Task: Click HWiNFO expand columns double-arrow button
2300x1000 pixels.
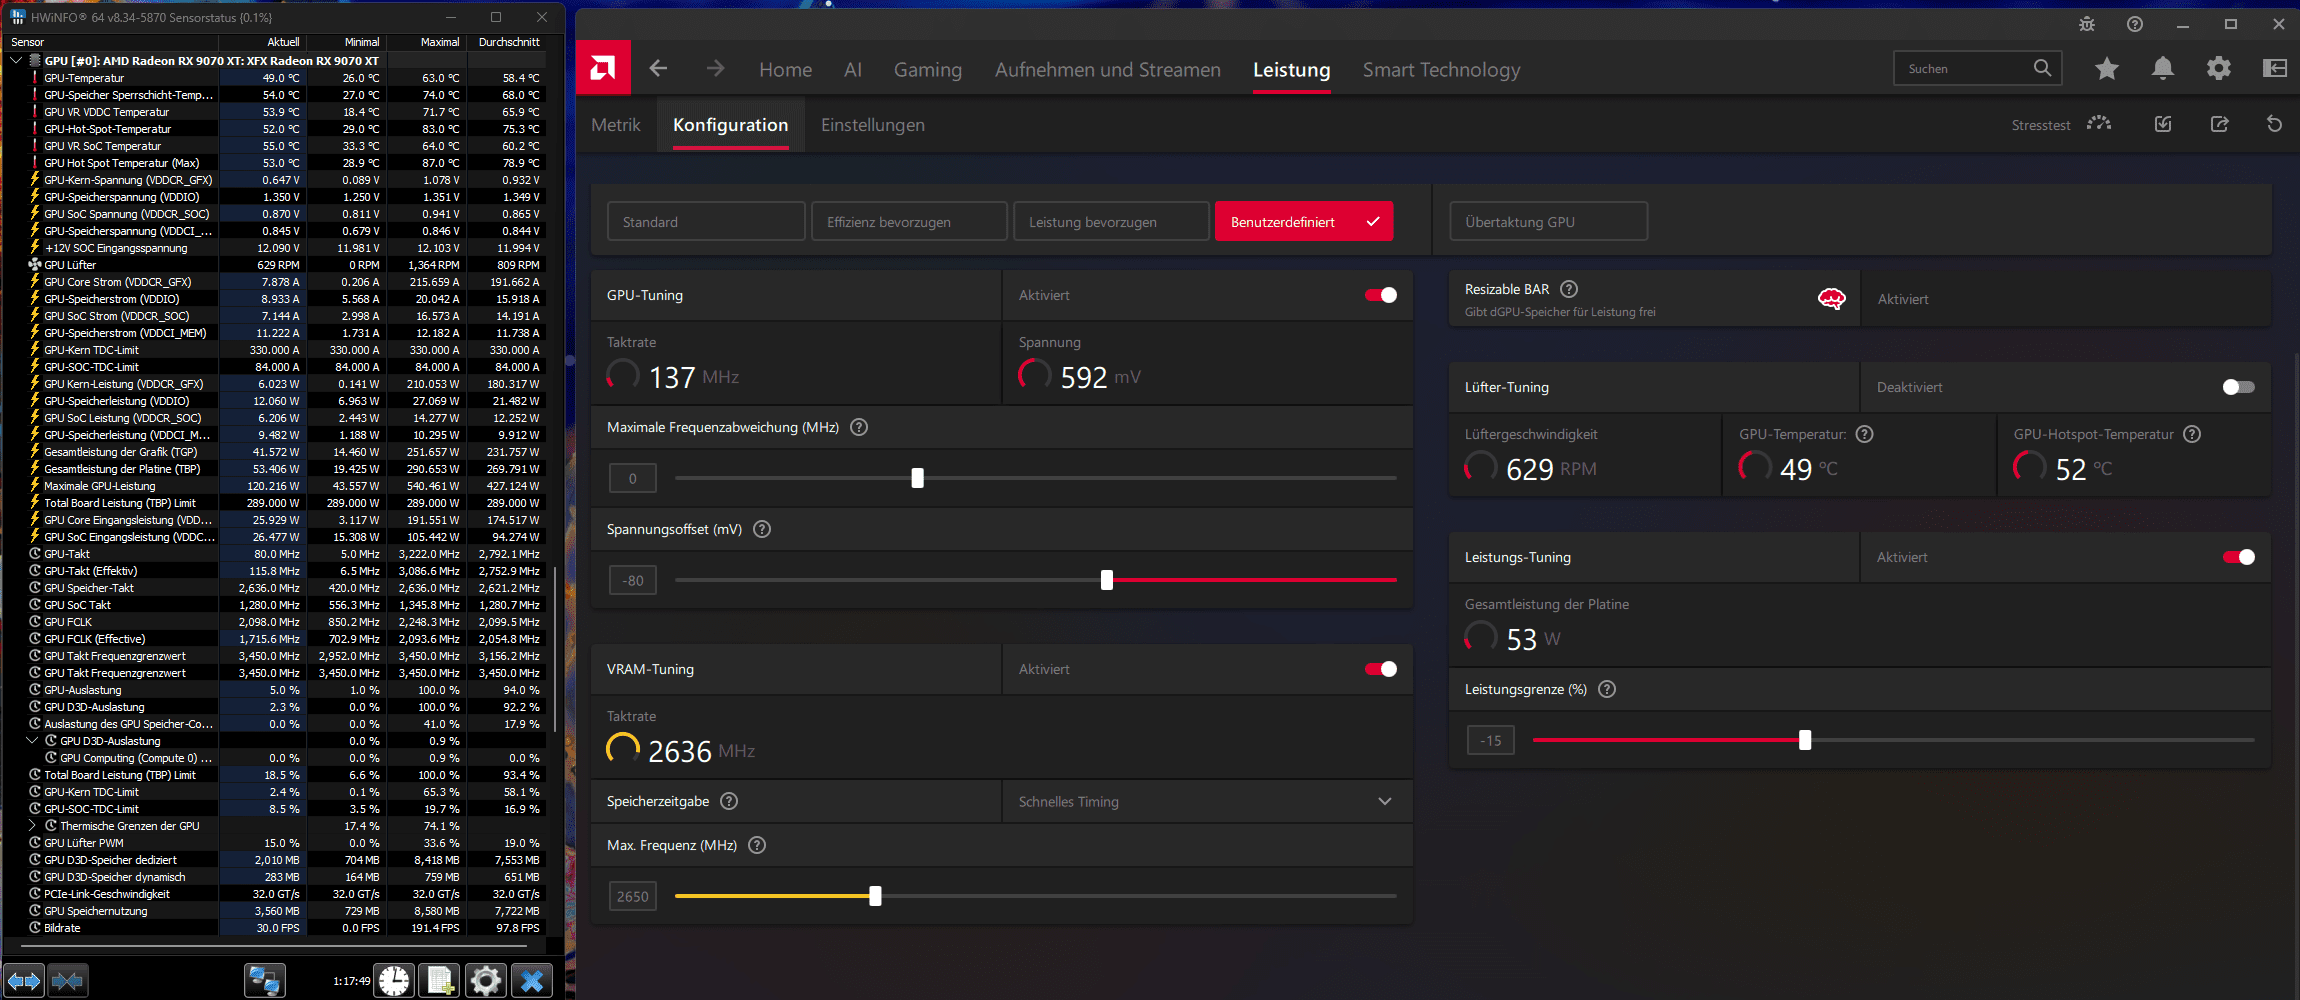Action: coord(24,981)
